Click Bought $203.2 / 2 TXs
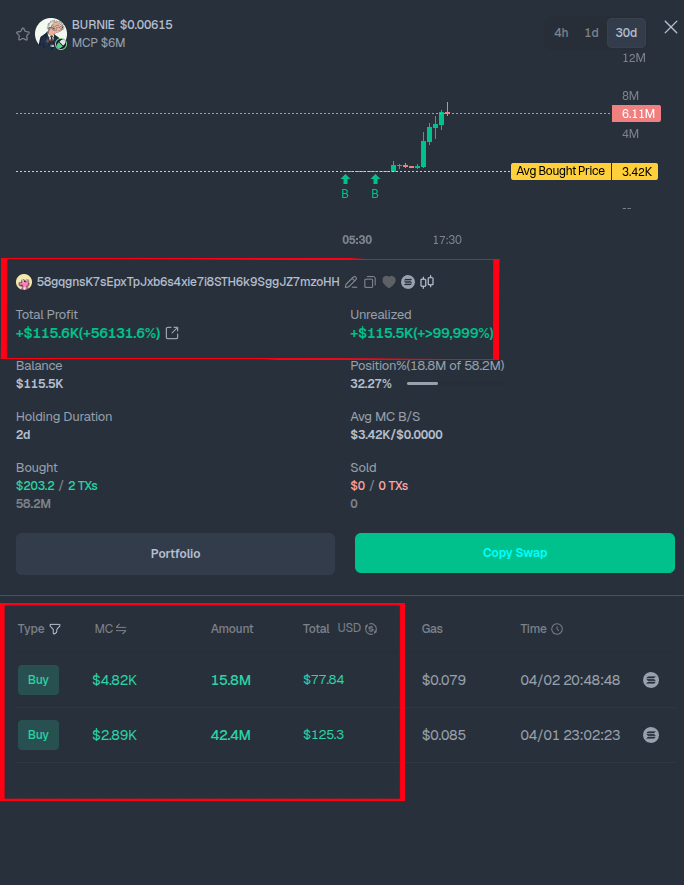This screenshot has width=684, height=885. pos(56,485)
